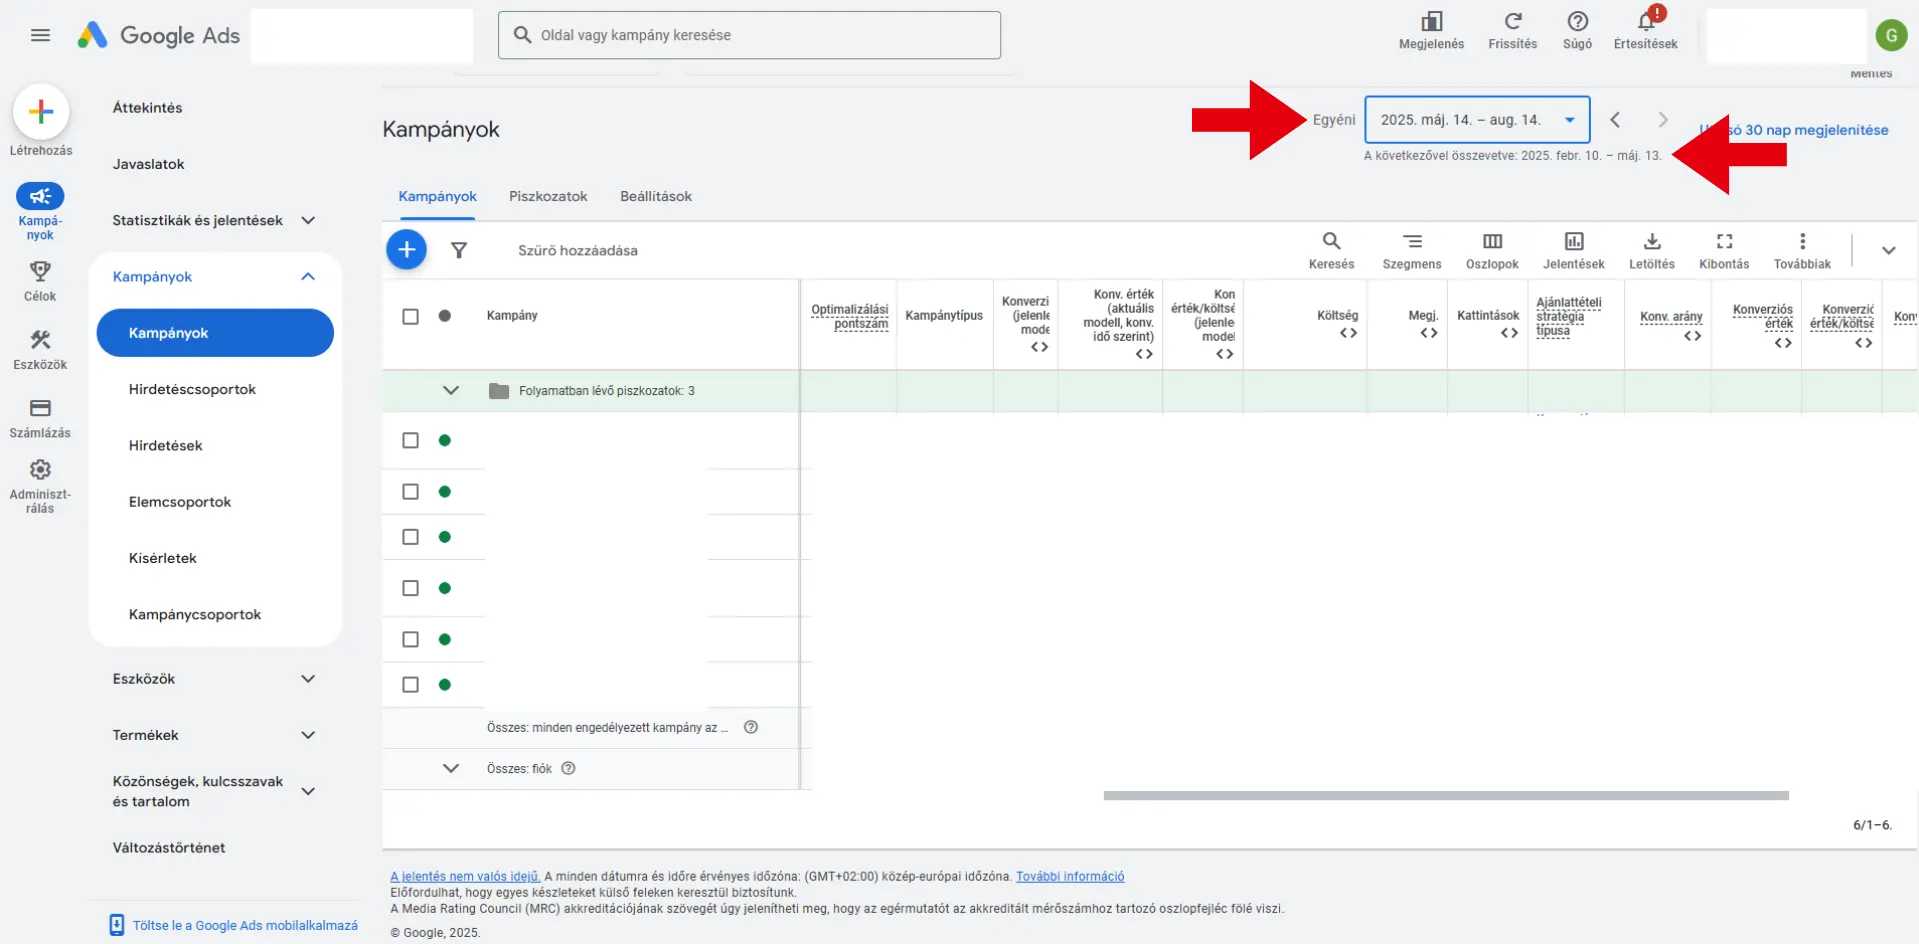Open the hamburger main menu
This screenshot has width=1919, height=944.
click(40, 35)
